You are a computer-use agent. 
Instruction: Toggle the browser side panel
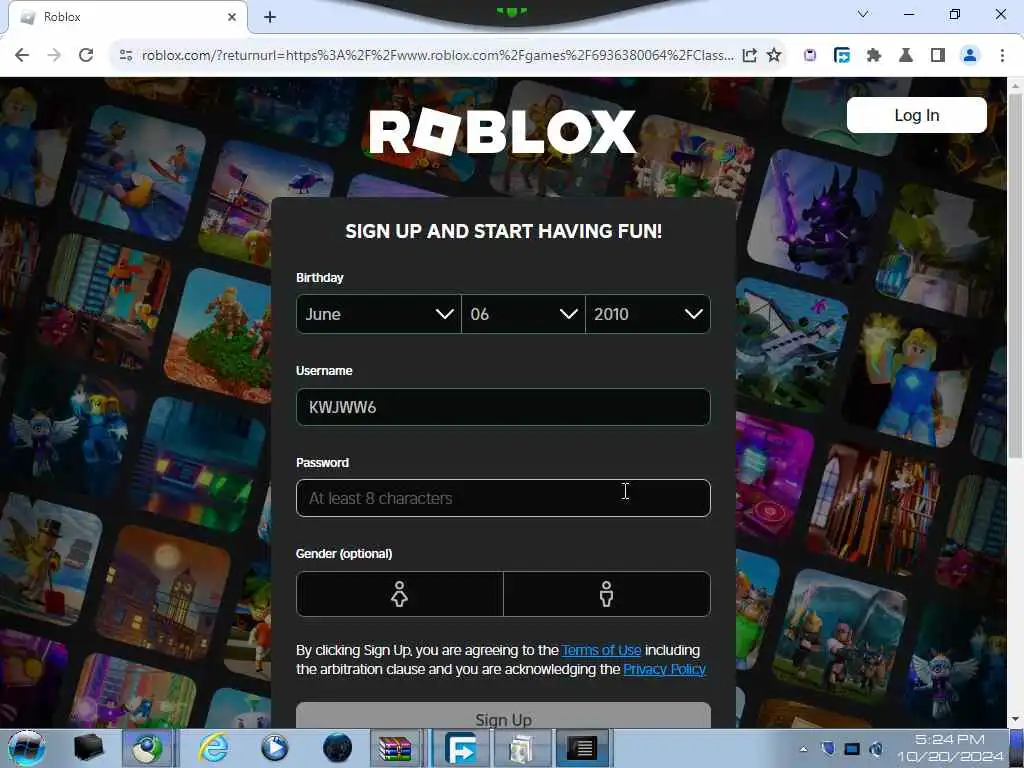pos(938,56)
